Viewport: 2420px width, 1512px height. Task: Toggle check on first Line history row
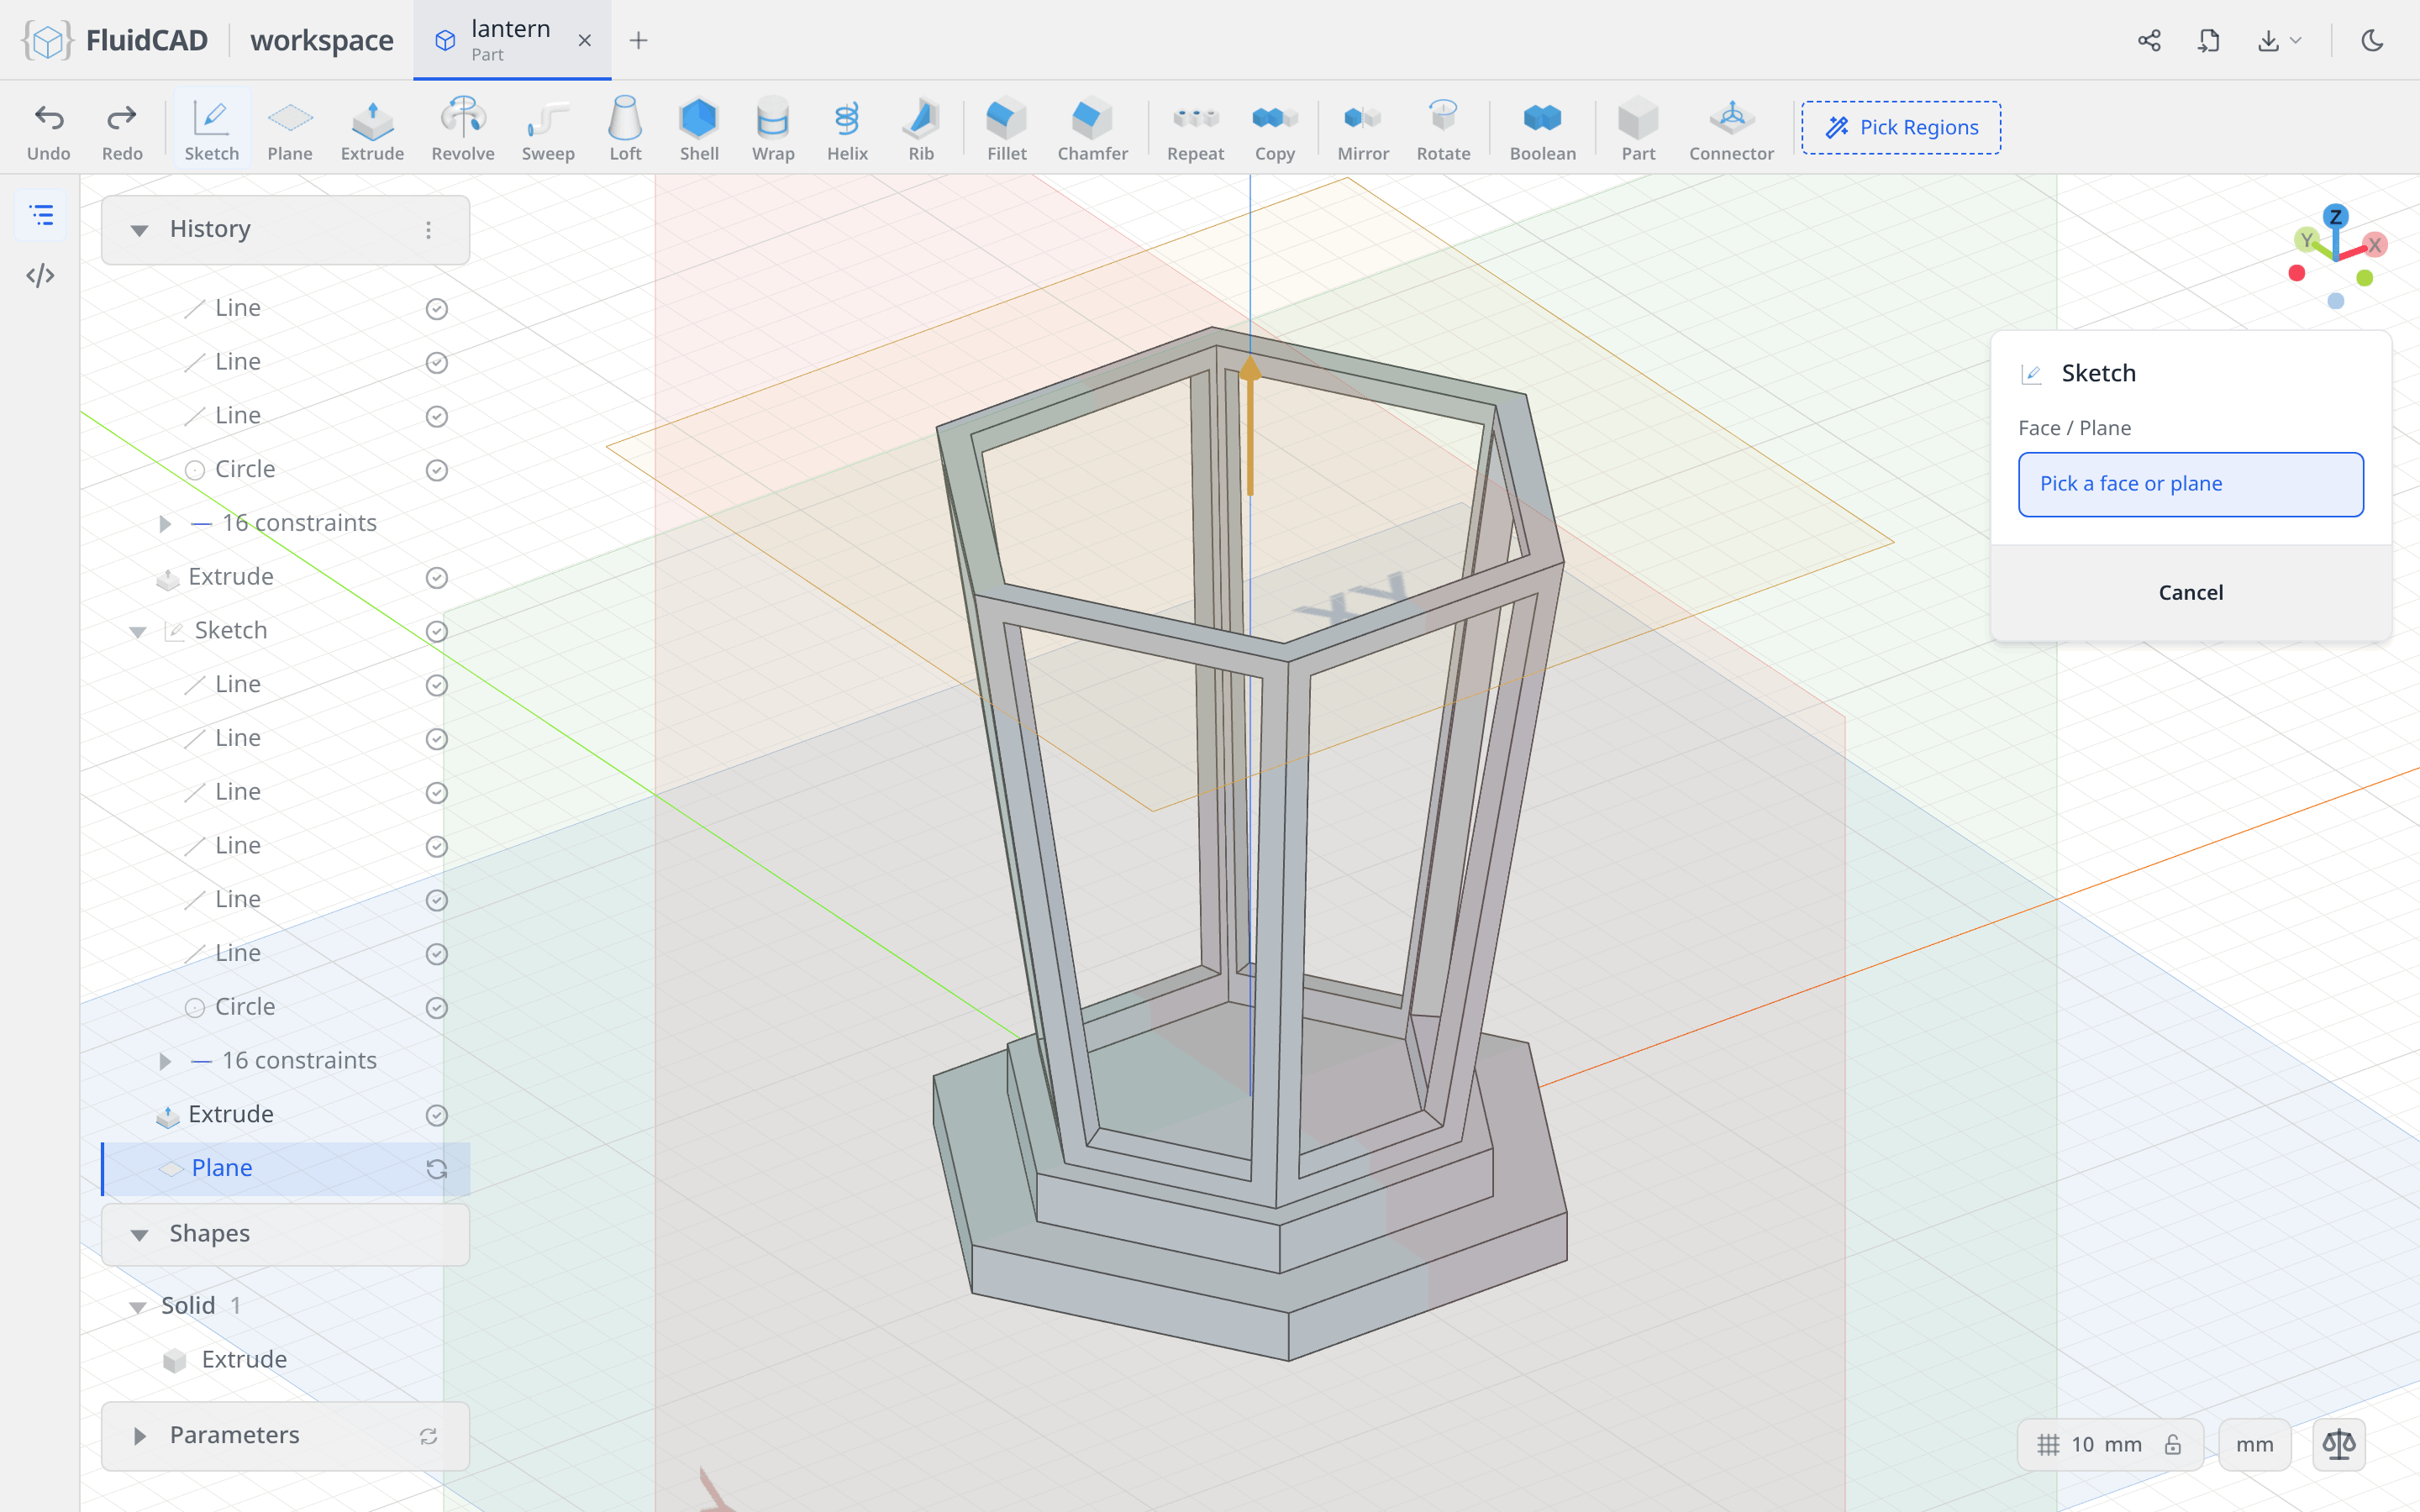[x=436, y=309]
